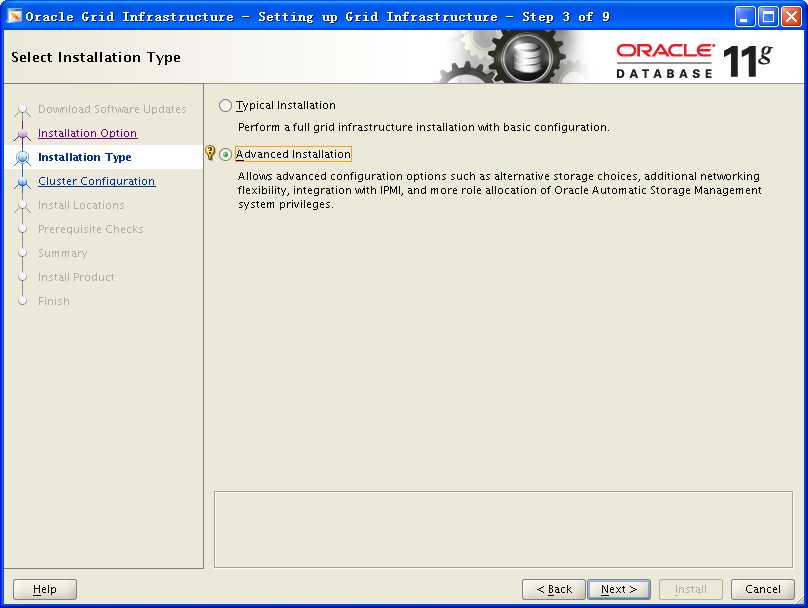
Task: Click the Install Locations step text
Action: (81, 205)
